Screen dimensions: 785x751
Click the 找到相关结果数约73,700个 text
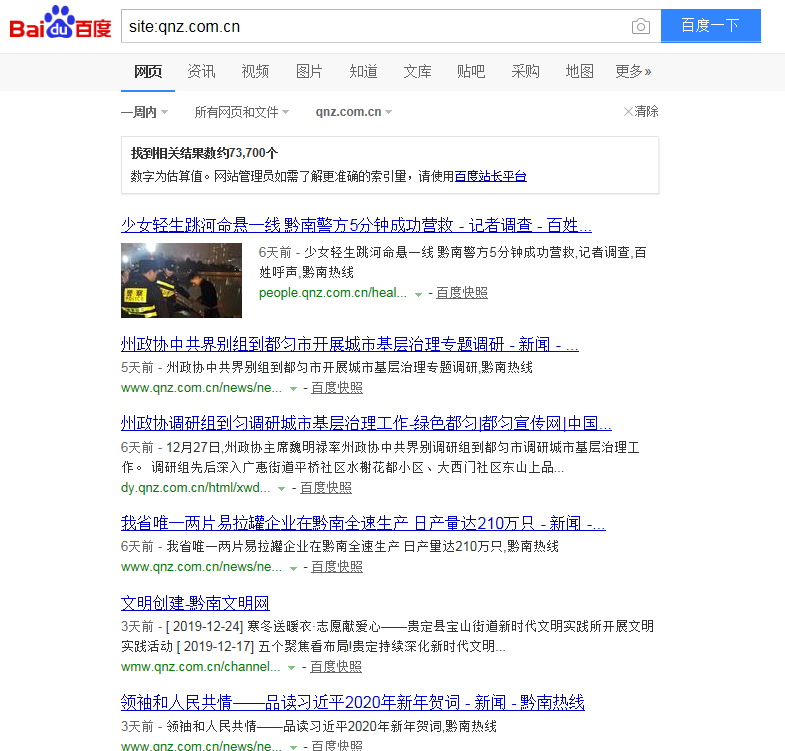[x=204, y=153]
